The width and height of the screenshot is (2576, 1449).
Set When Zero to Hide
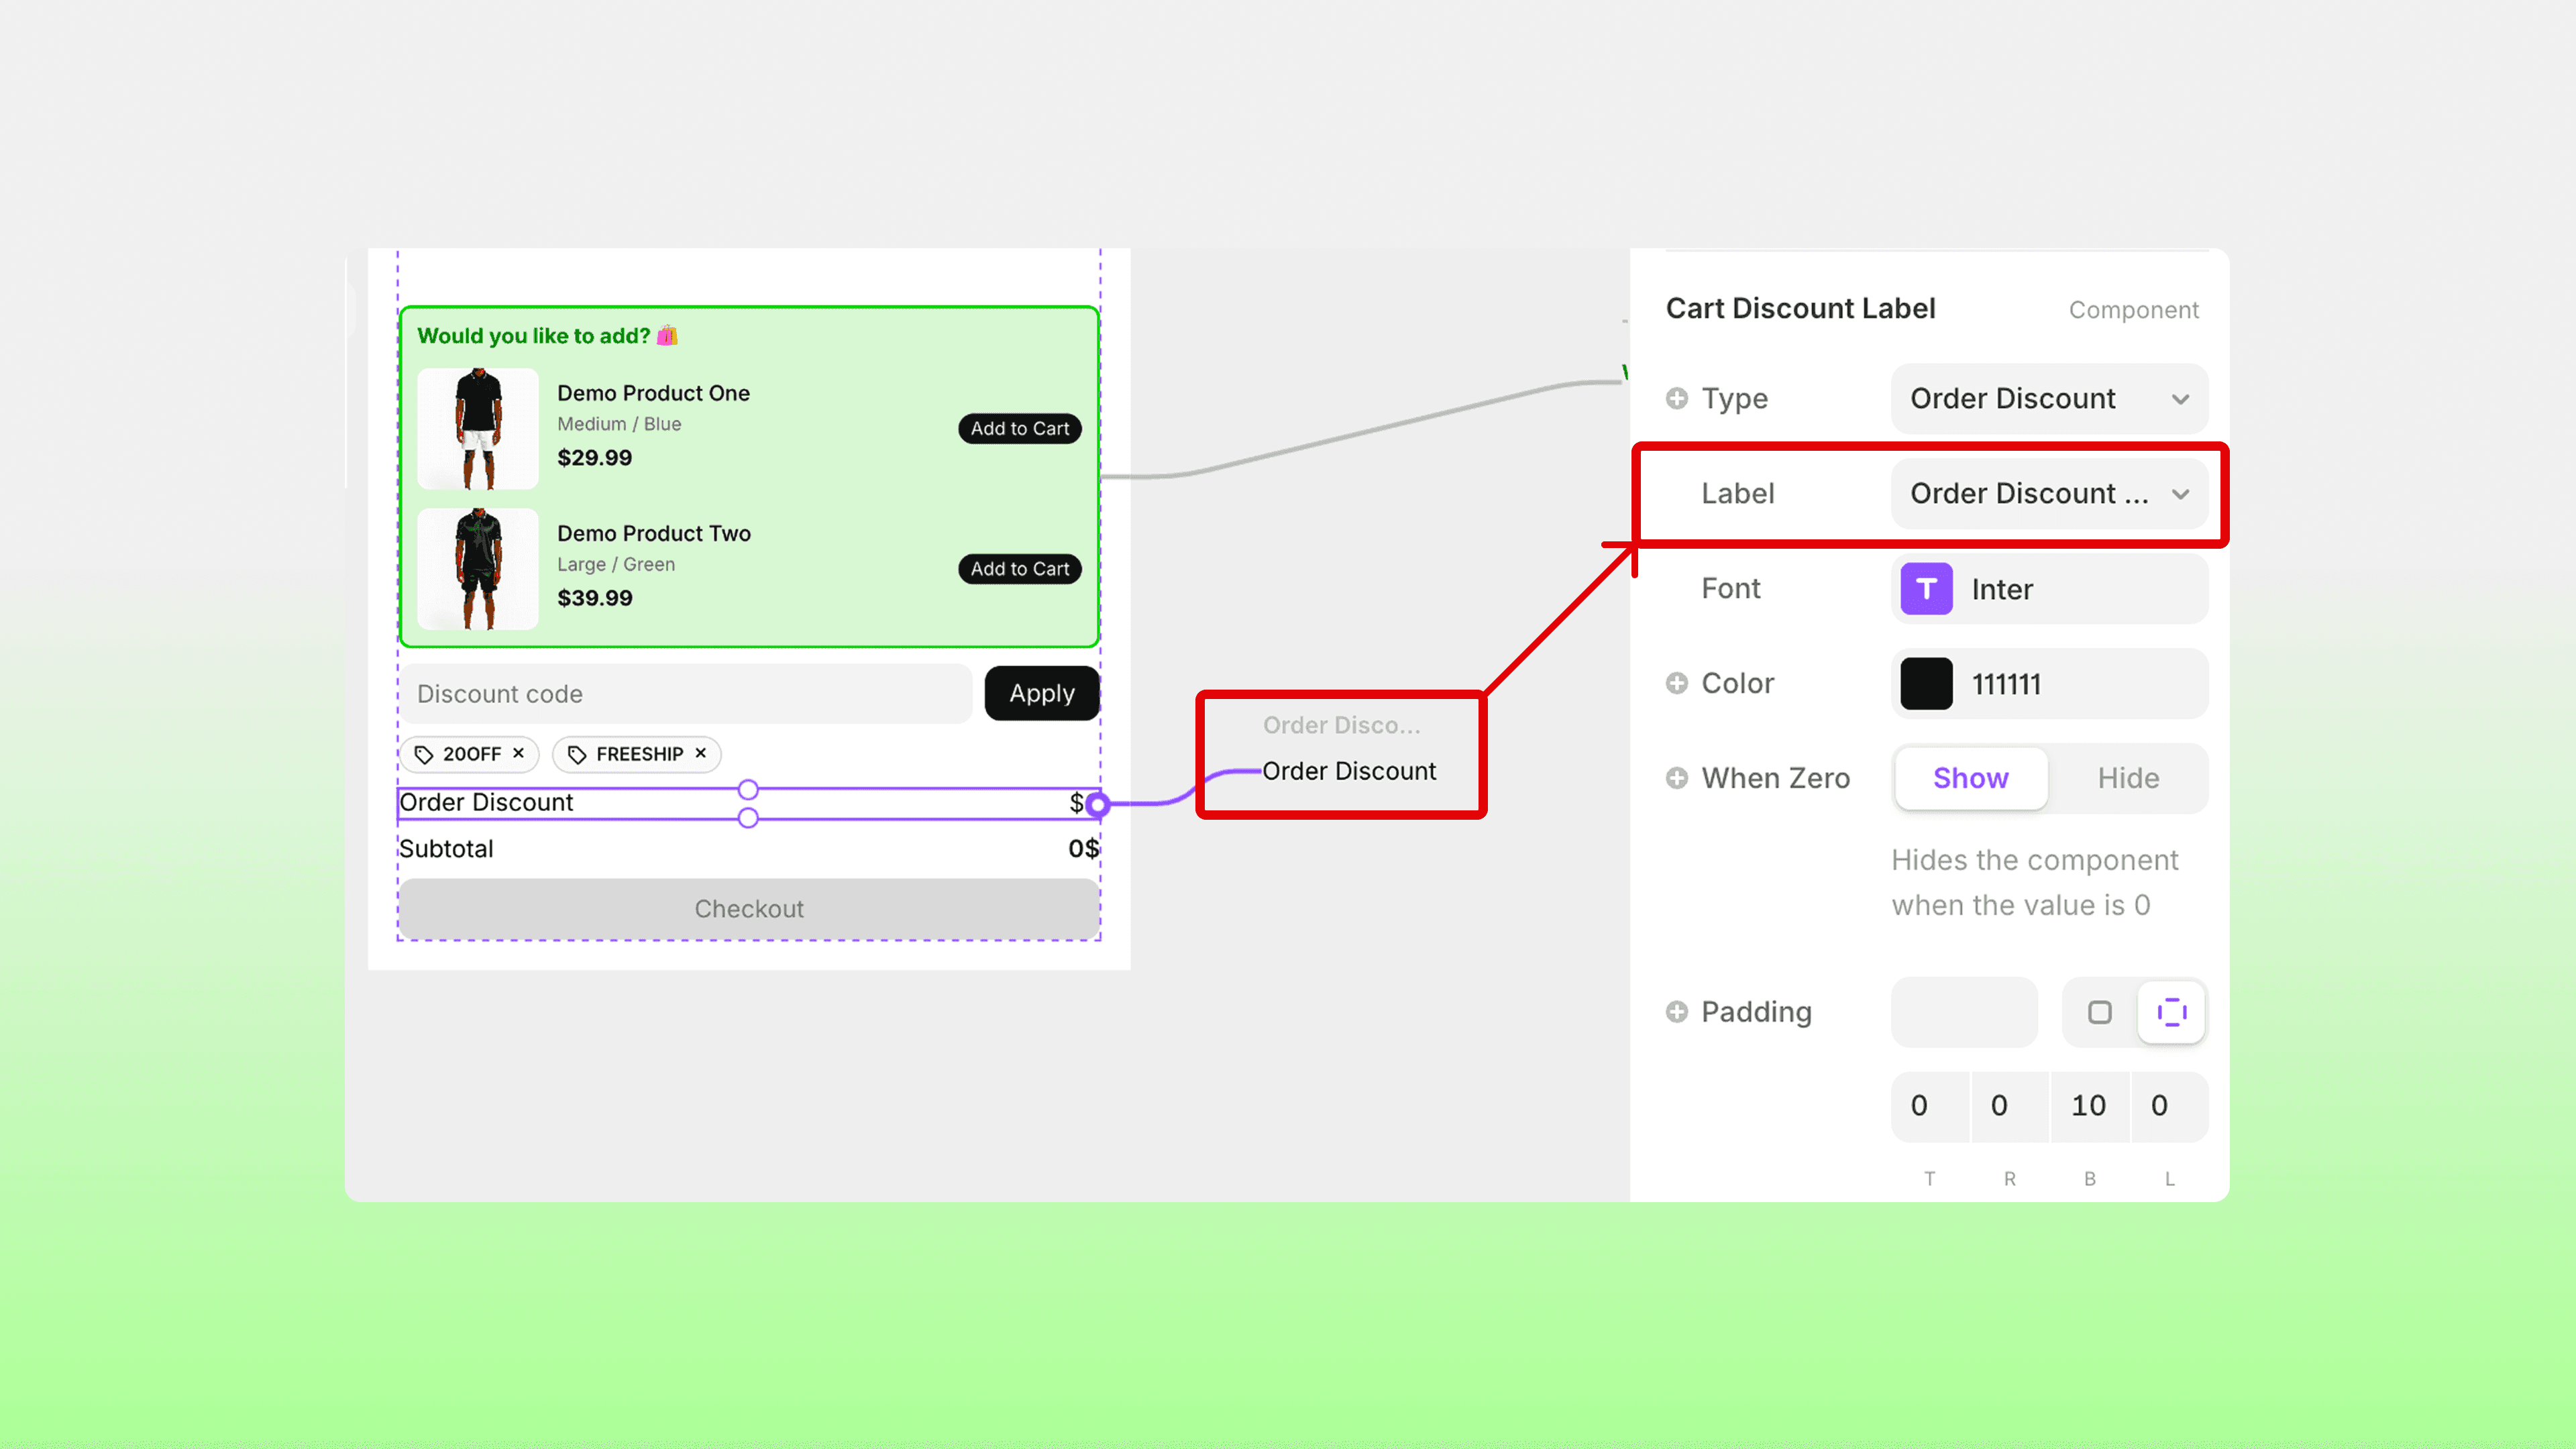tap(2128, 778)
